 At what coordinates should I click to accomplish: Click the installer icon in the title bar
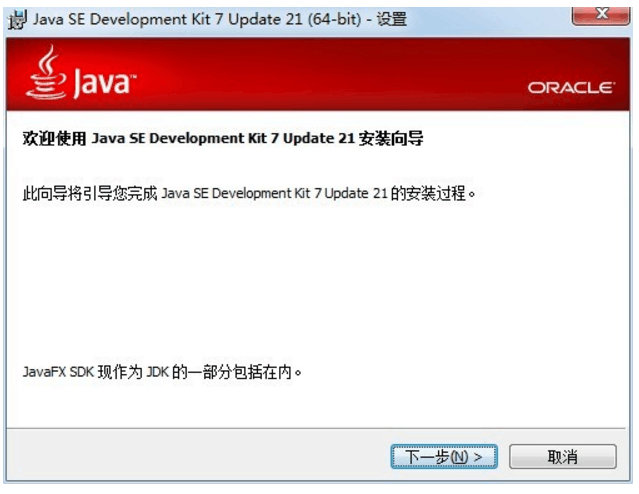click(17, 20)
